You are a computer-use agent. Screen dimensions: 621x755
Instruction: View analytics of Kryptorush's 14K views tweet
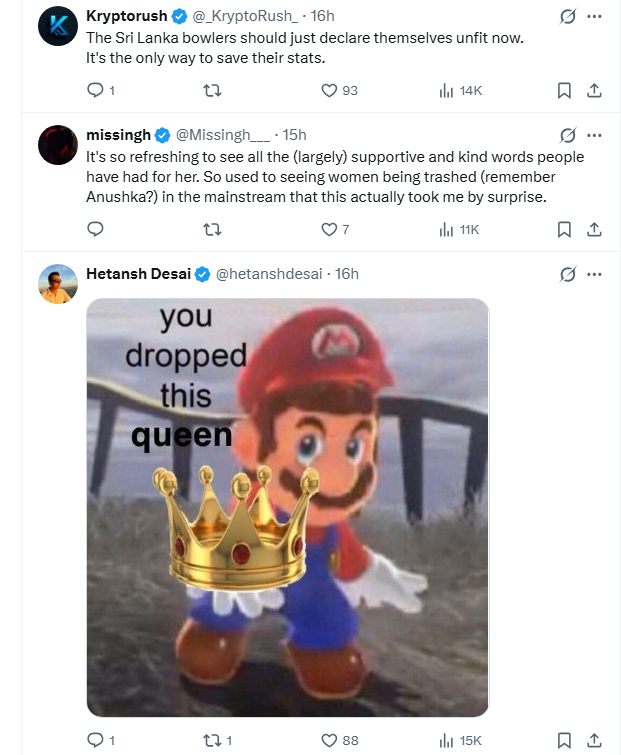(446, 91)
